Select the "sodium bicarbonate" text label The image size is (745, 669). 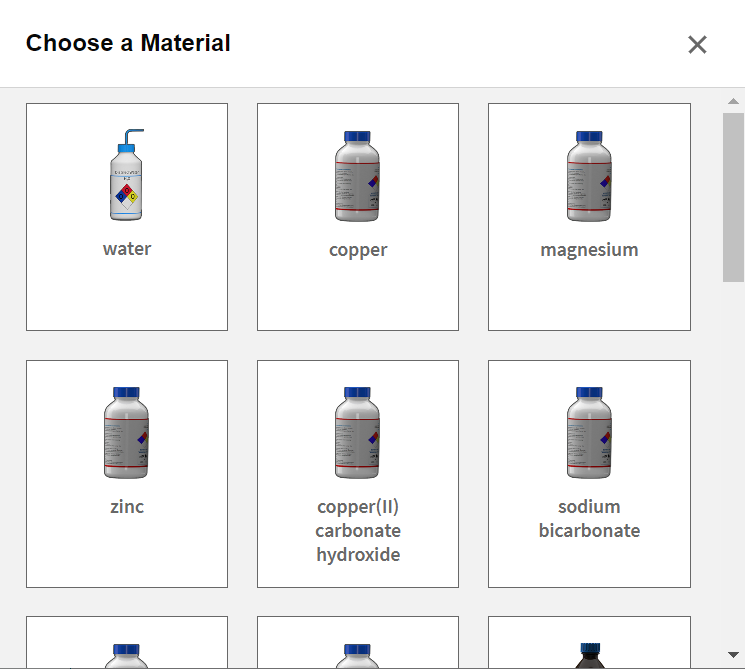click(x=589, y=518)
